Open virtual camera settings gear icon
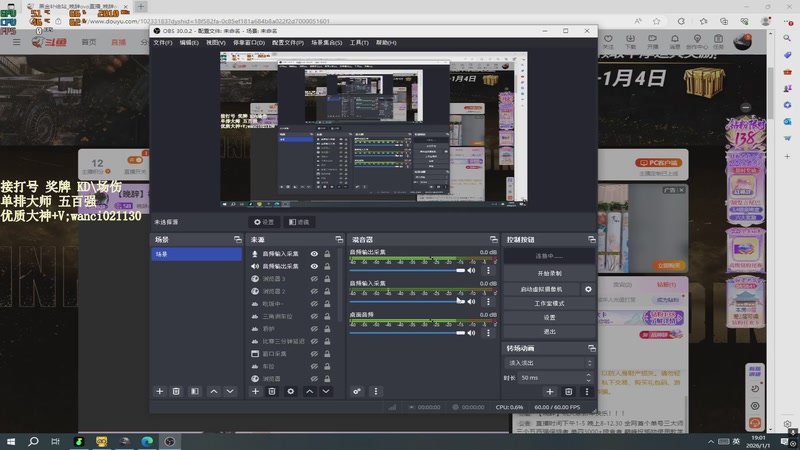Viewport: 800px width, 450px height. click(x=588, y=289)
